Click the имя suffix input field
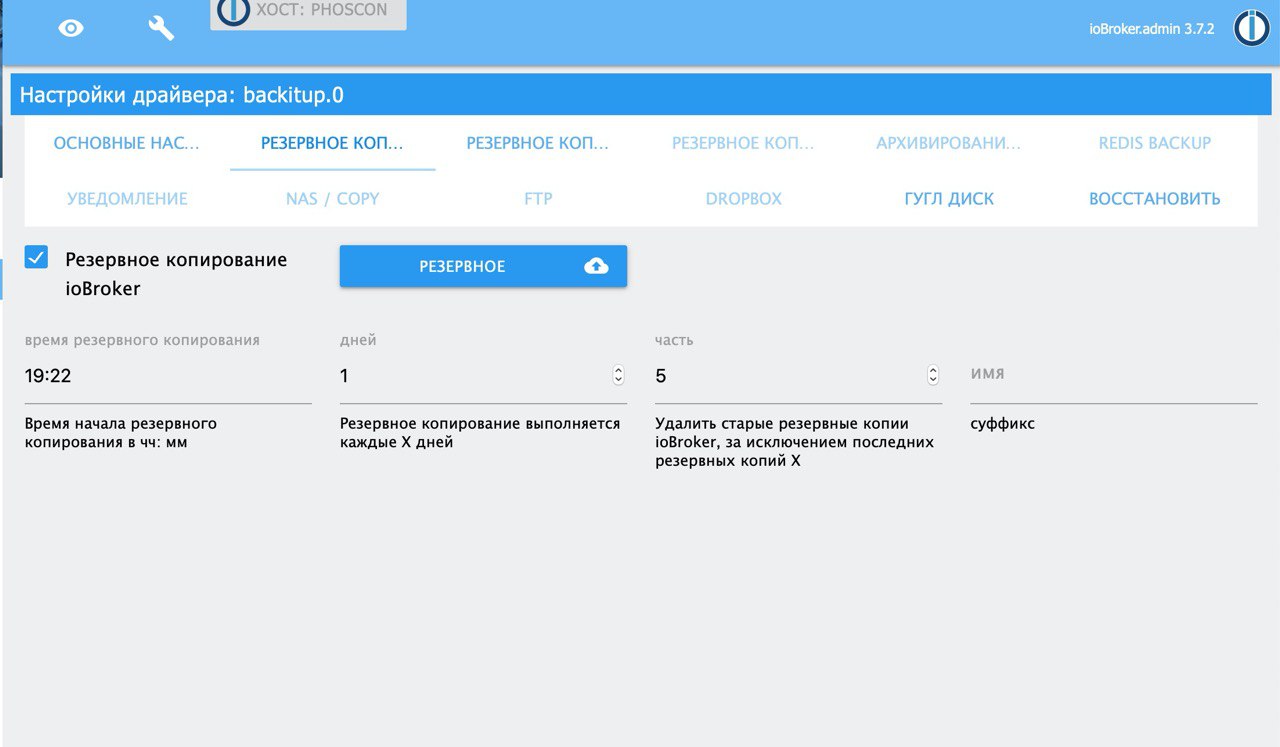The width and height of the screenshot is (1280, 747). point(1113,376)
